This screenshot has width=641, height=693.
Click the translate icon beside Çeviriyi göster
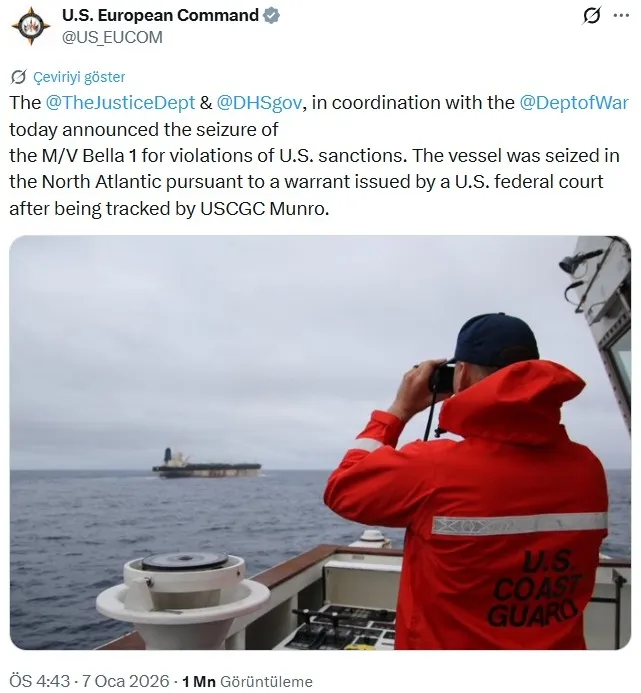19,77
